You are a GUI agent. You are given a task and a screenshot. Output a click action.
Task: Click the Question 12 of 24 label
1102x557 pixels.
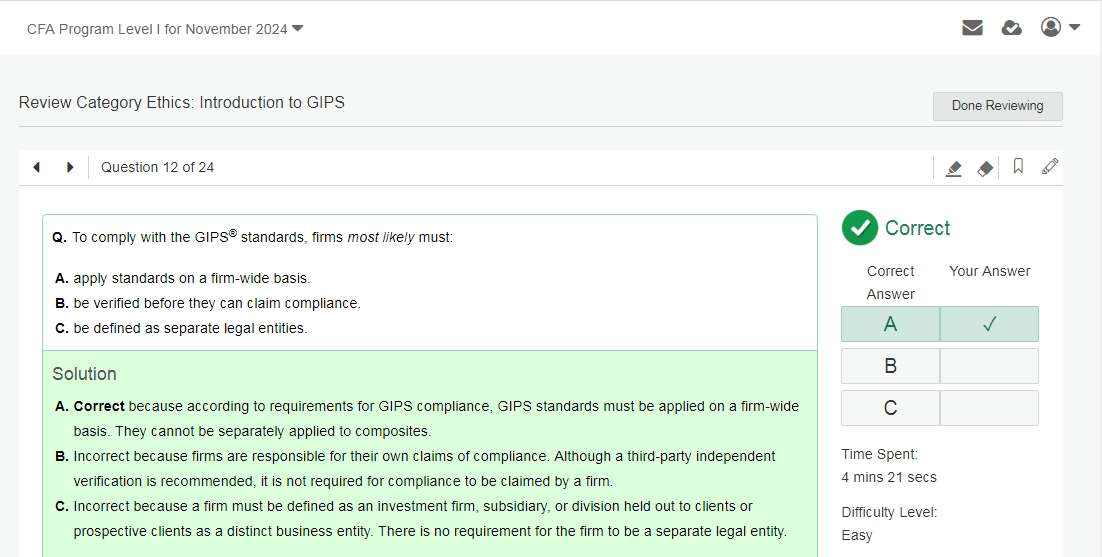pos(157,167)
